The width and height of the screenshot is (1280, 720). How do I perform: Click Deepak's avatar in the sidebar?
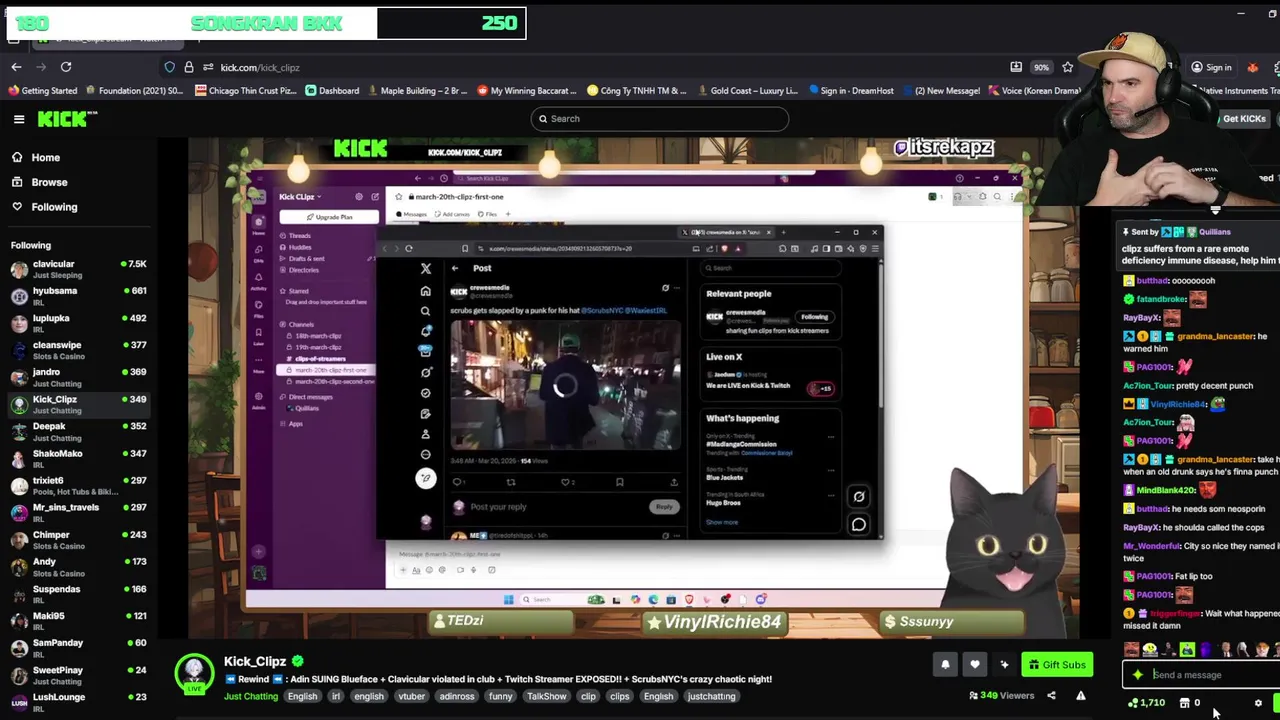point(19,431)
